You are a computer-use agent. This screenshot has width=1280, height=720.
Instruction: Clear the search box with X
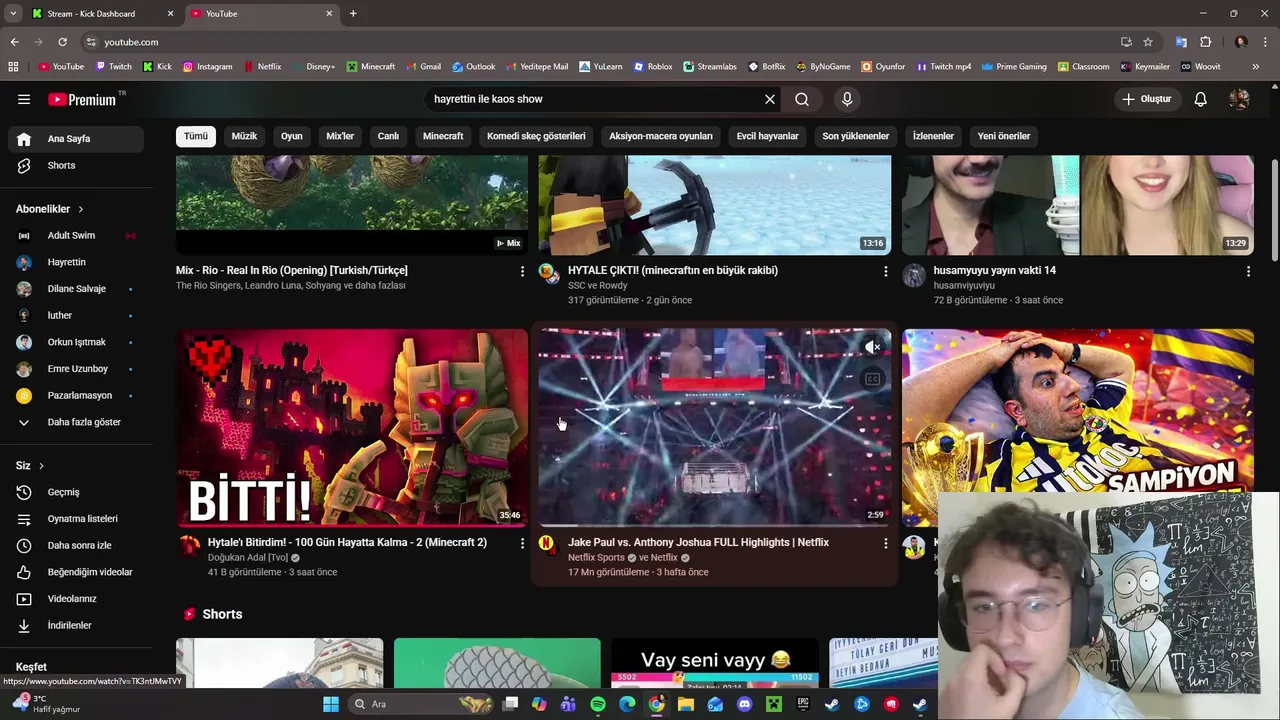click(770, 99)
